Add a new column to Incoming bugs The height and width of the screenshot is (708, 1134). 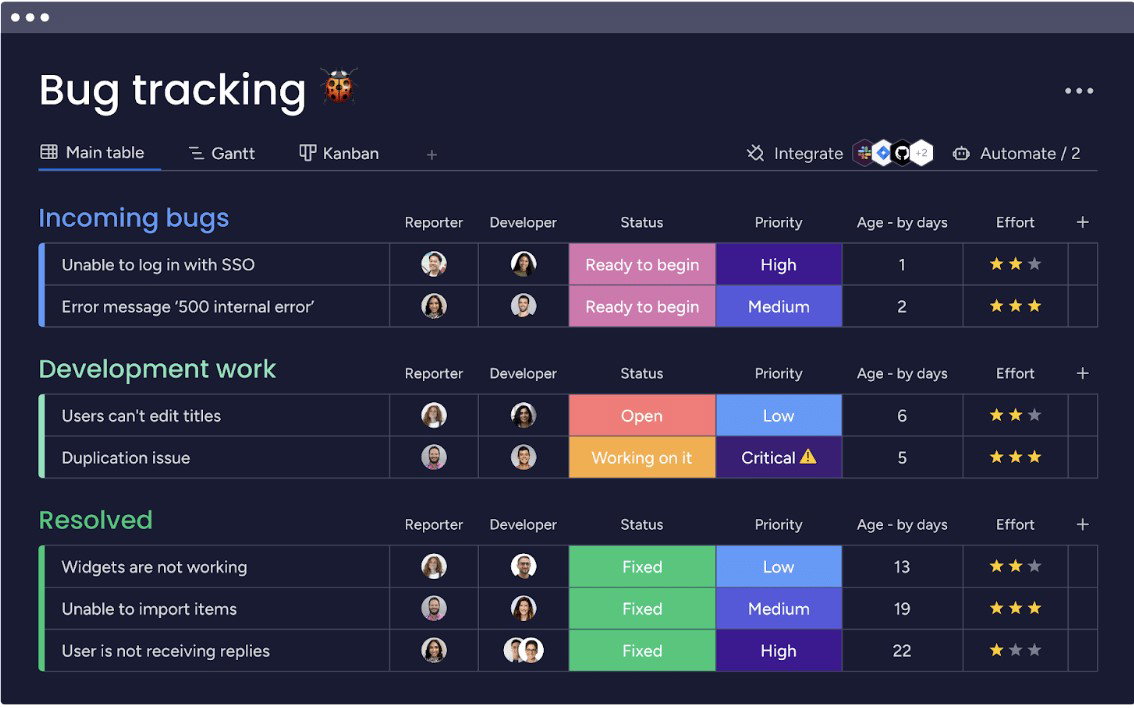point(1082,222)
